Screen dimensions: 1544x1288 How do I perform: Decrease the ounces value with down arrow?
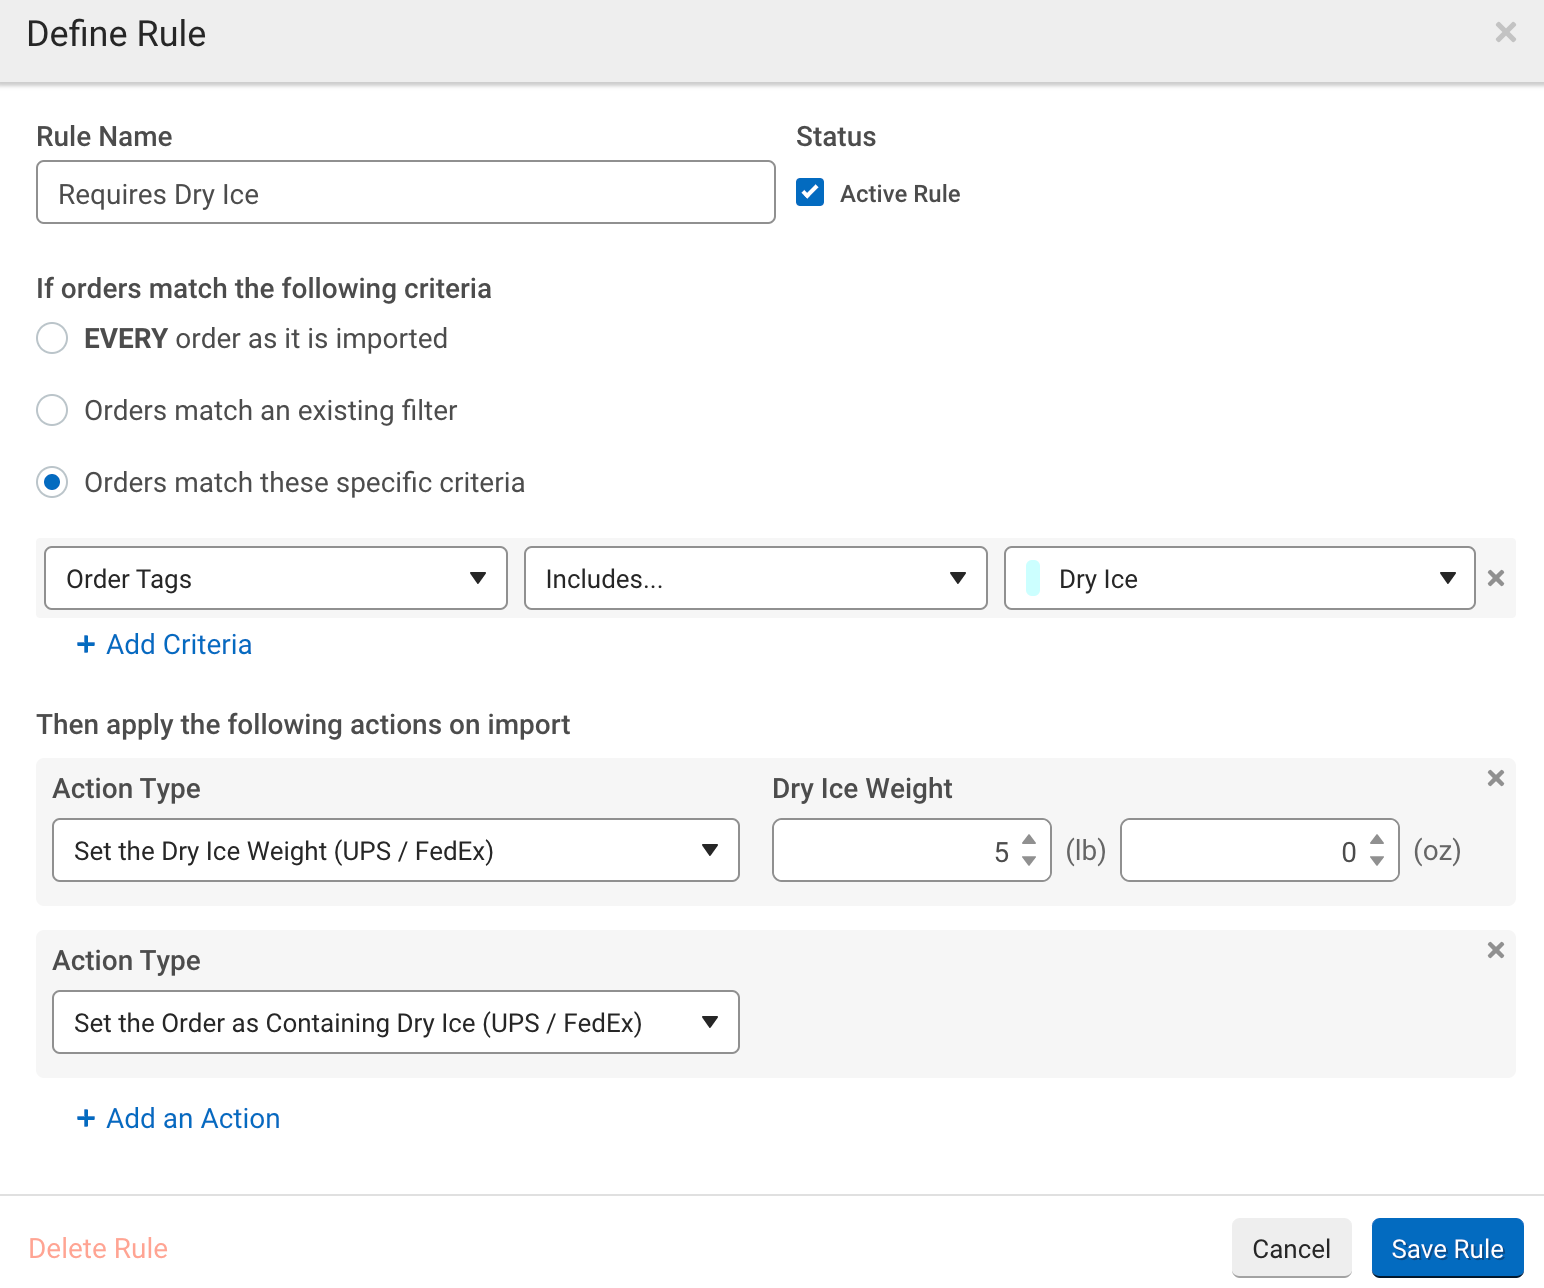1377,861
